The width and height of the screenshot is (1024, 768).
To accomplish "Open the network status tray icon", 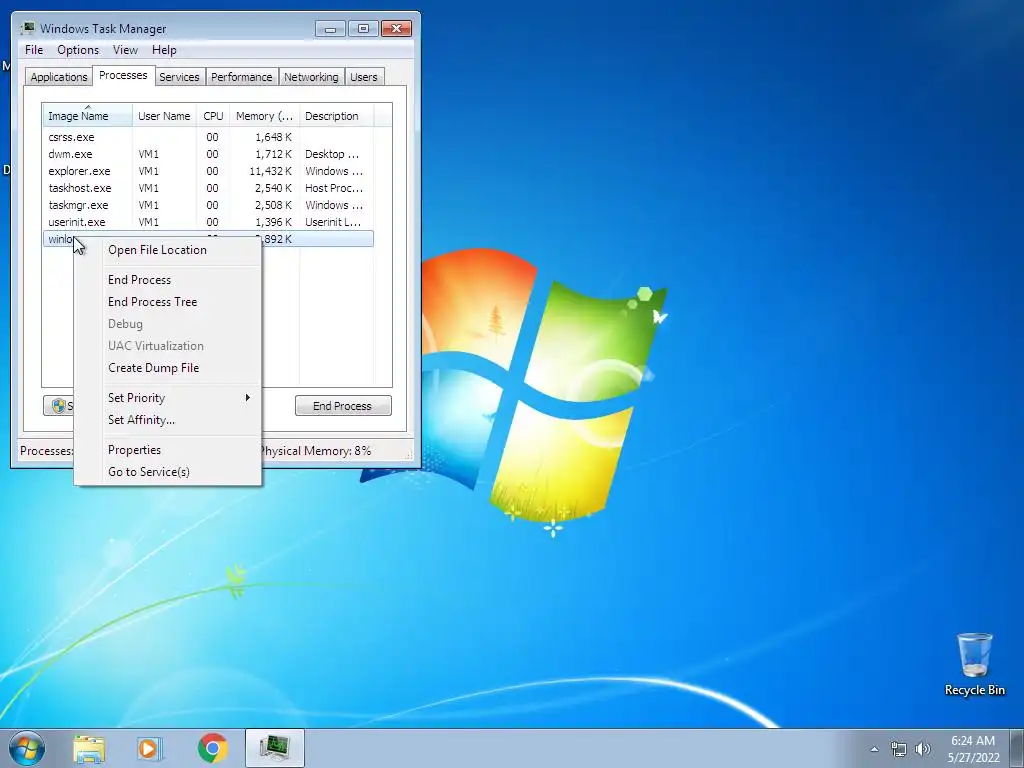I will click(899, 749).
